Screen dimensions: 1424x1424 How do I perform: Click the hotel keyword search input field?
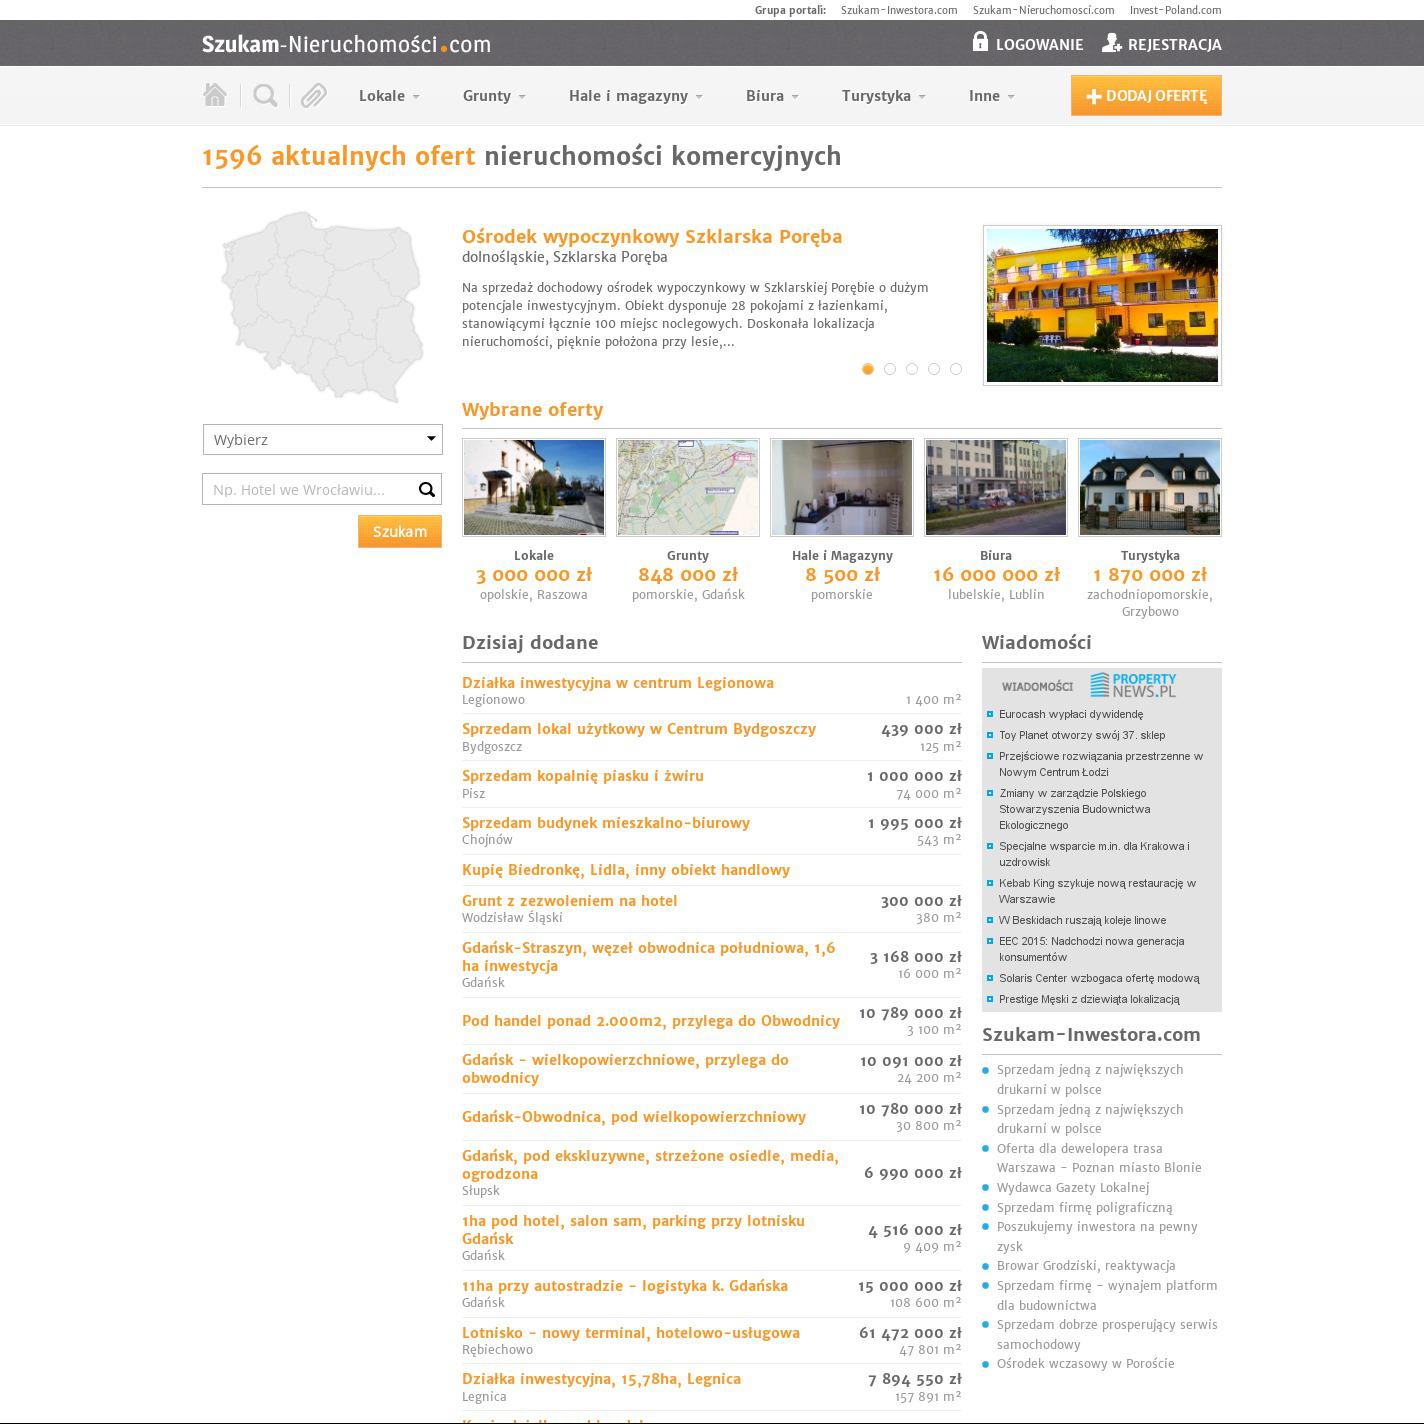click(x=308, y=489)
